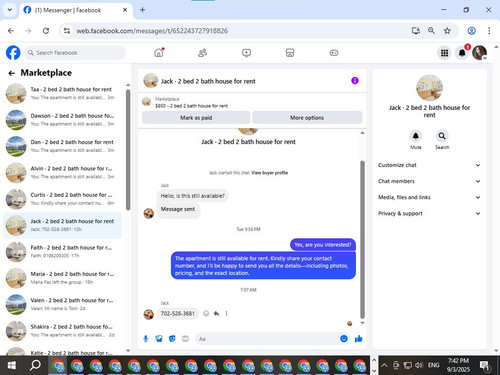The width and height of the screenshot is (500, 375).
Task: Attach a file using the photo icon
Action: click(x=159, y=339)
